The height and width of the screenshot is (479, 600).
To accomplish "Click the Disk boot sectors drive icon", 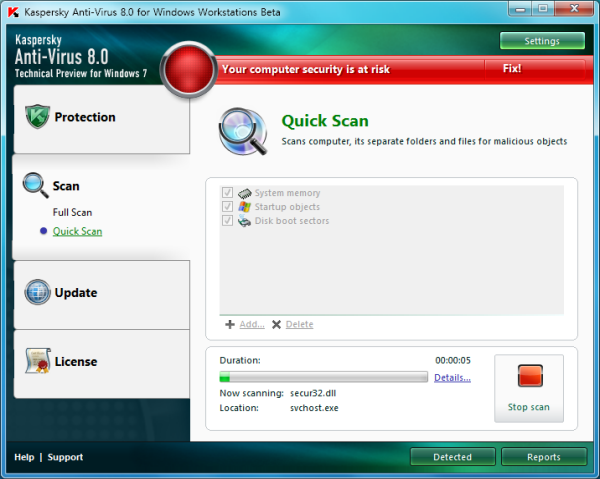I will point(245,221).
